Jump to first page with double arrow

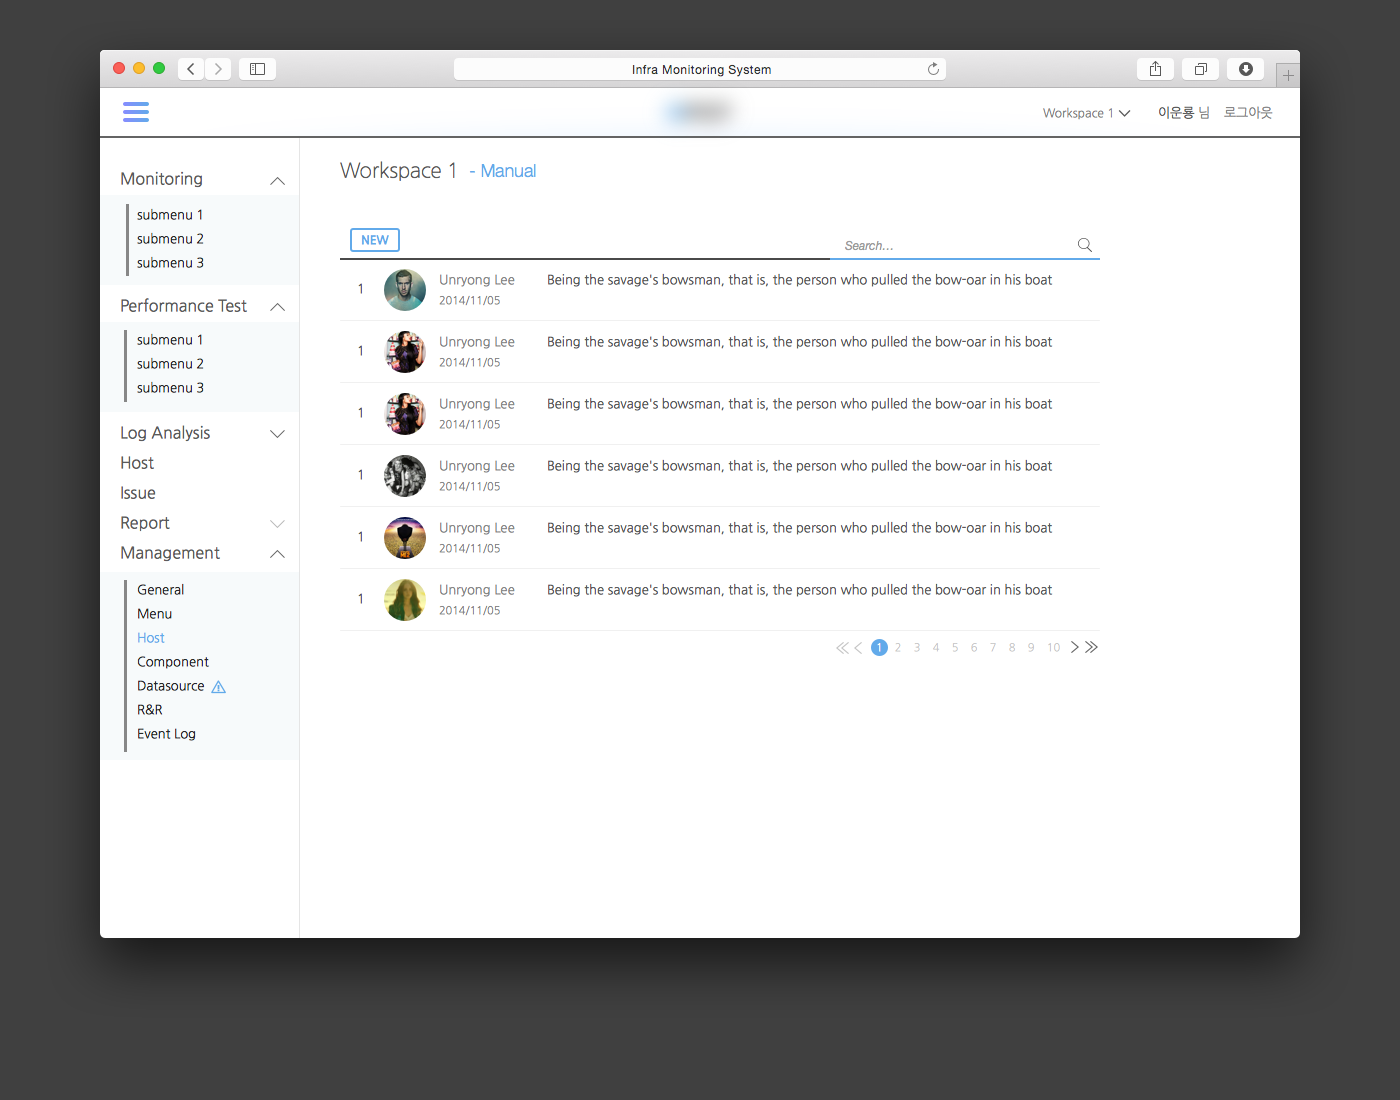tap(841, 648)
